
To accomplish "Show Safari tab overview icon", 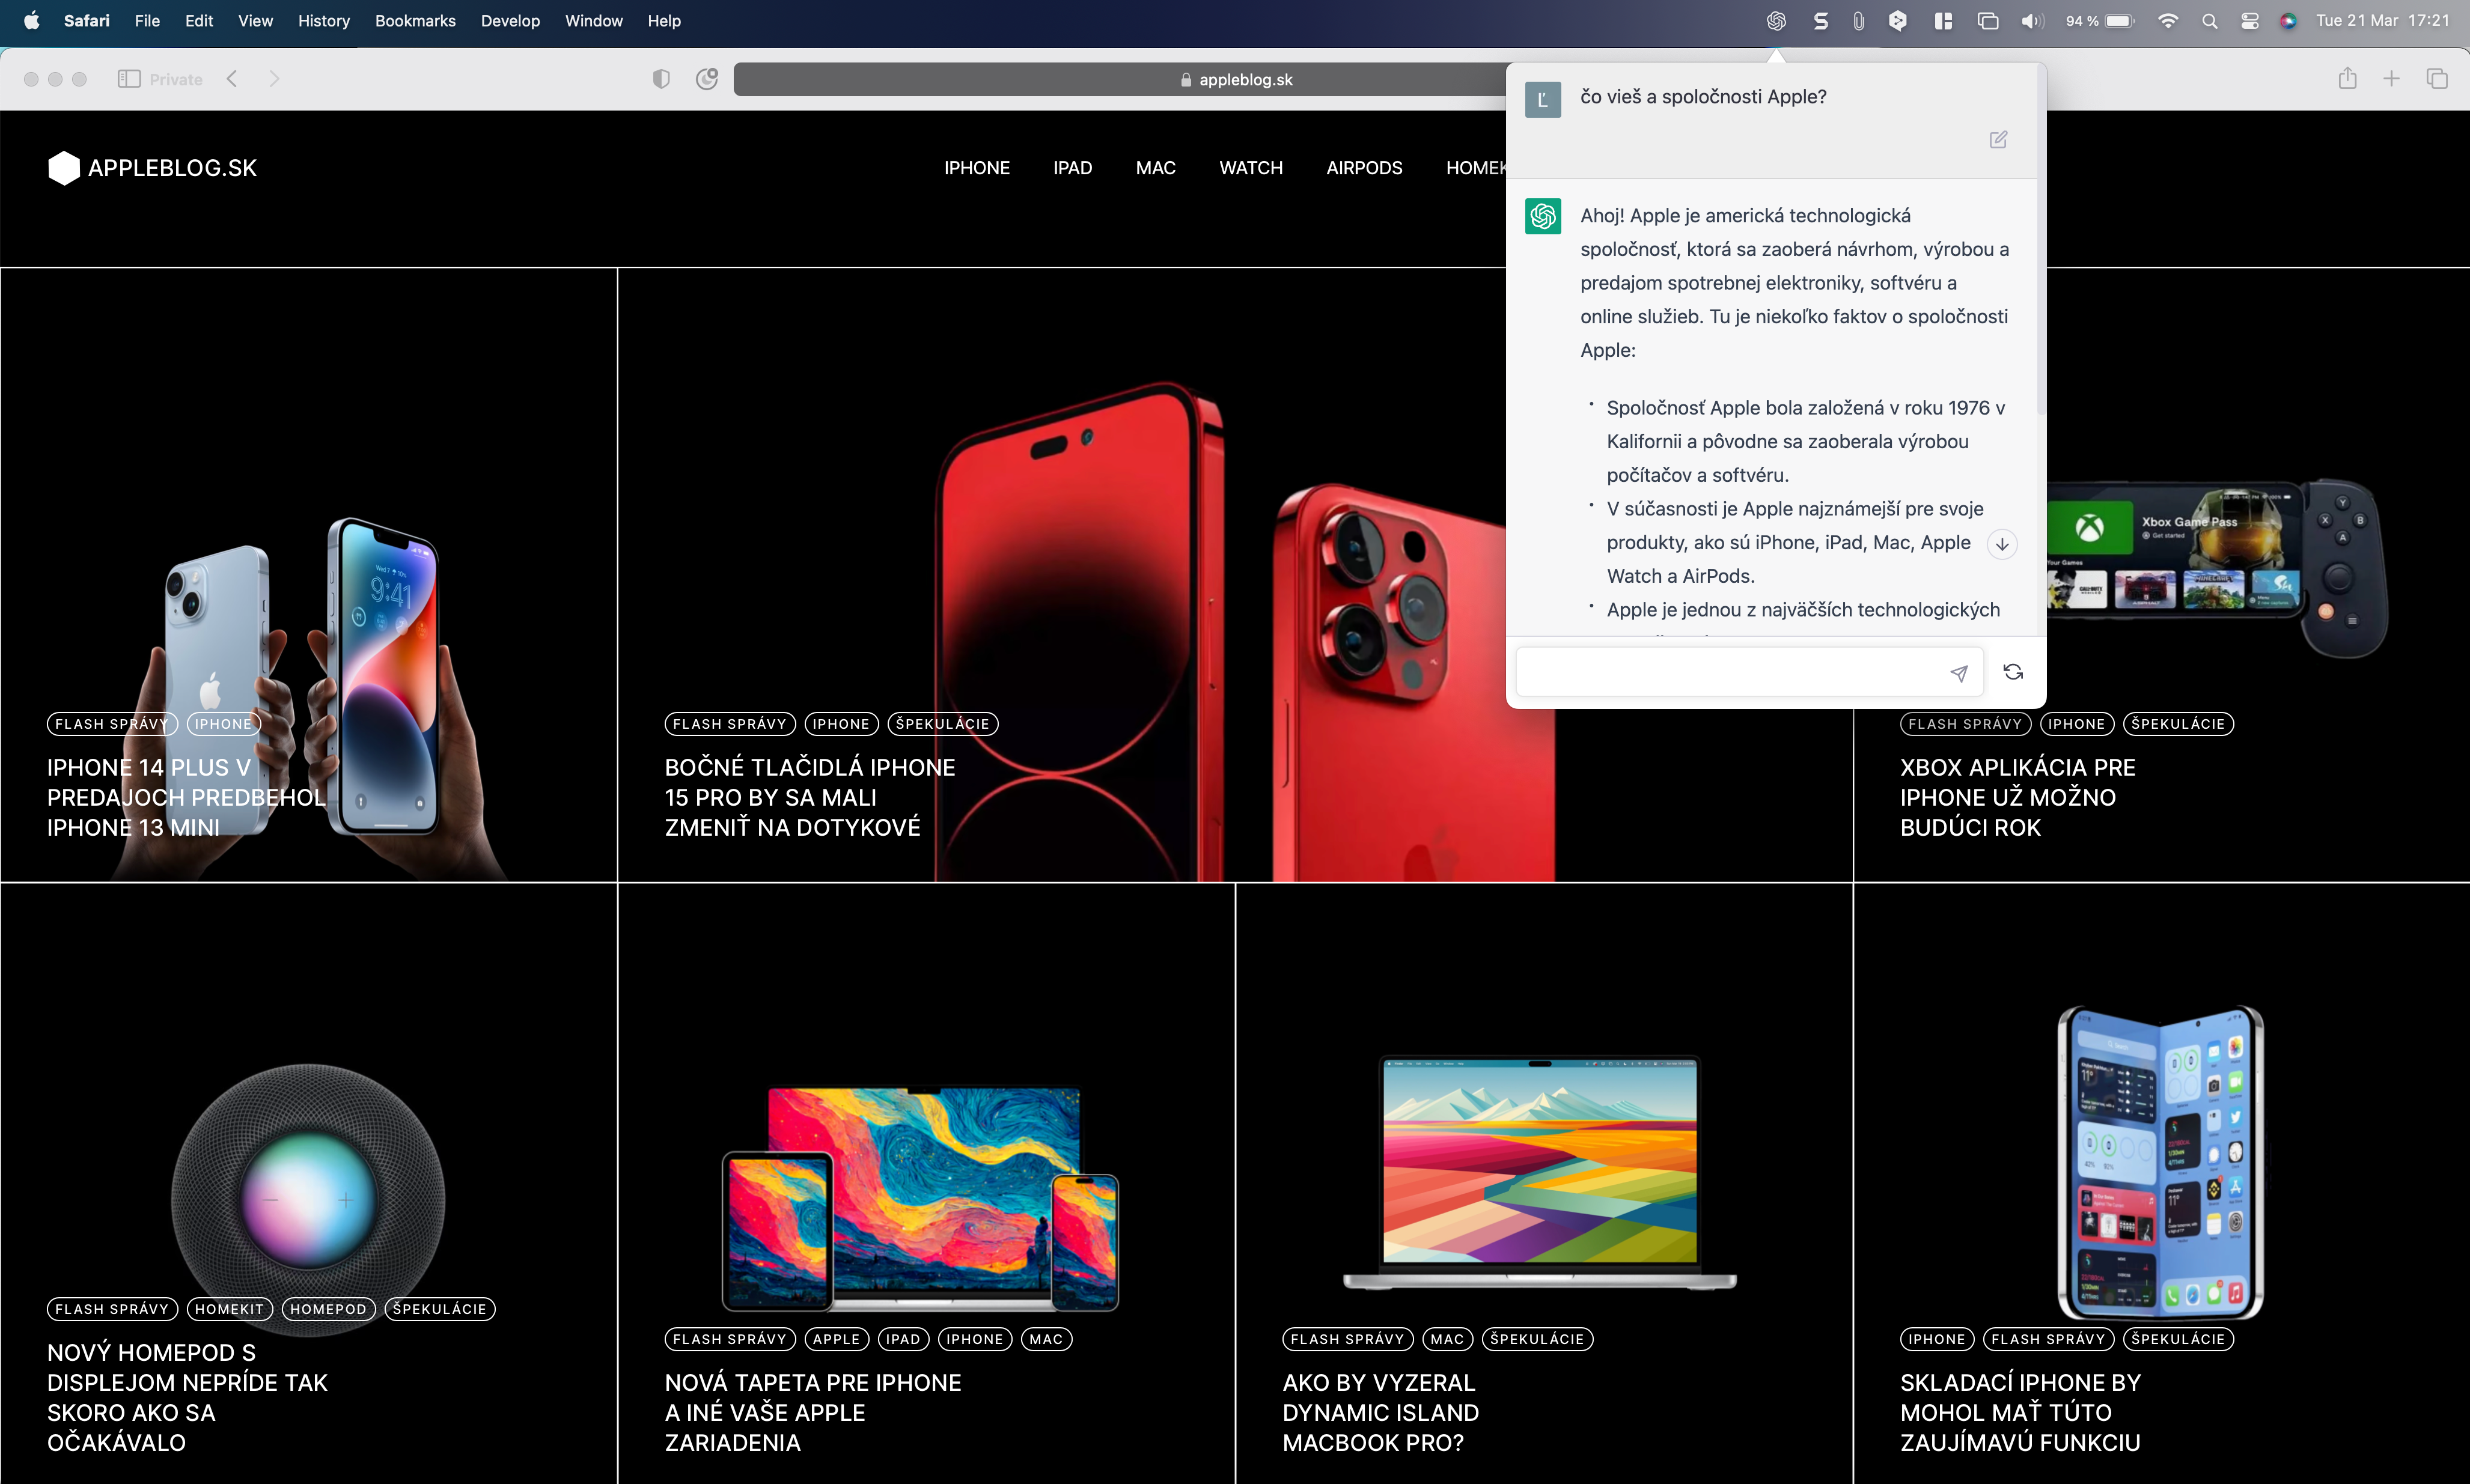I will [2437, 79].
